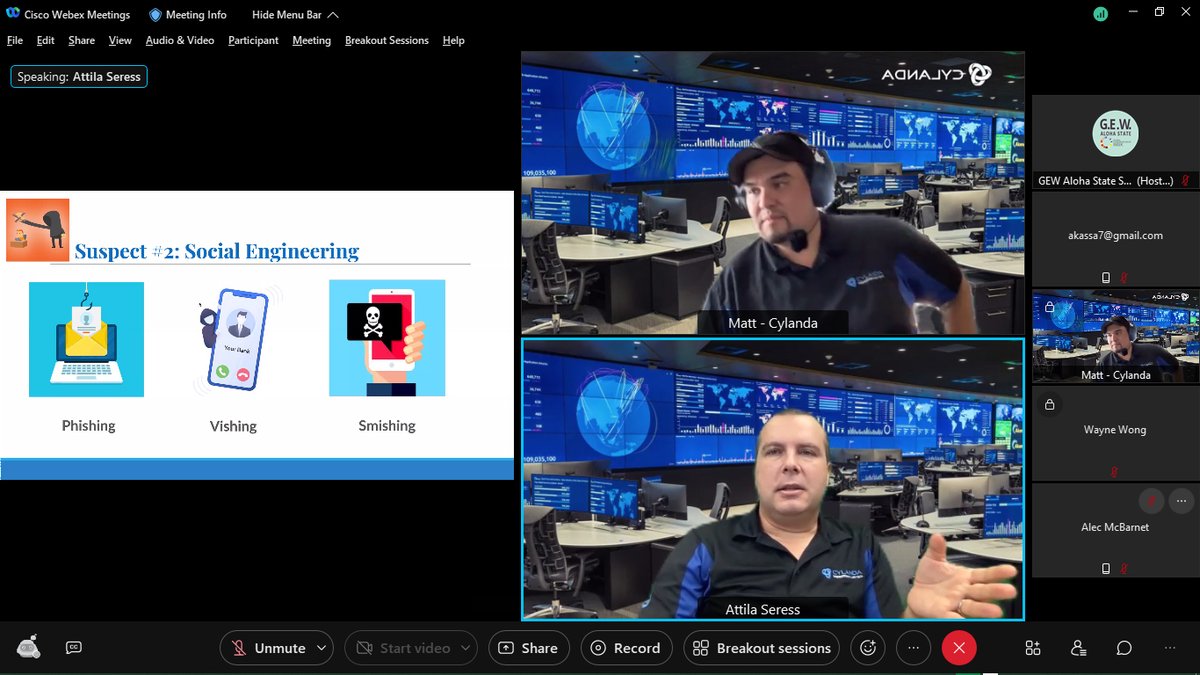The height and width of the screenshot is (675, 1200).
Task: Open the Breakout Sessions menu
Action: [387, 41]
